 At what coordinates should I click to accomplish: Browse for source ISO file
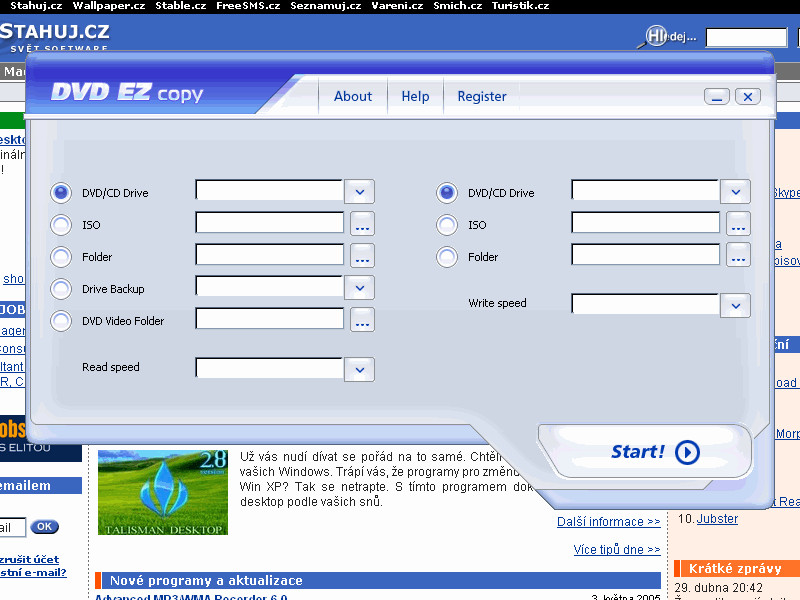[x=362, y=224]
